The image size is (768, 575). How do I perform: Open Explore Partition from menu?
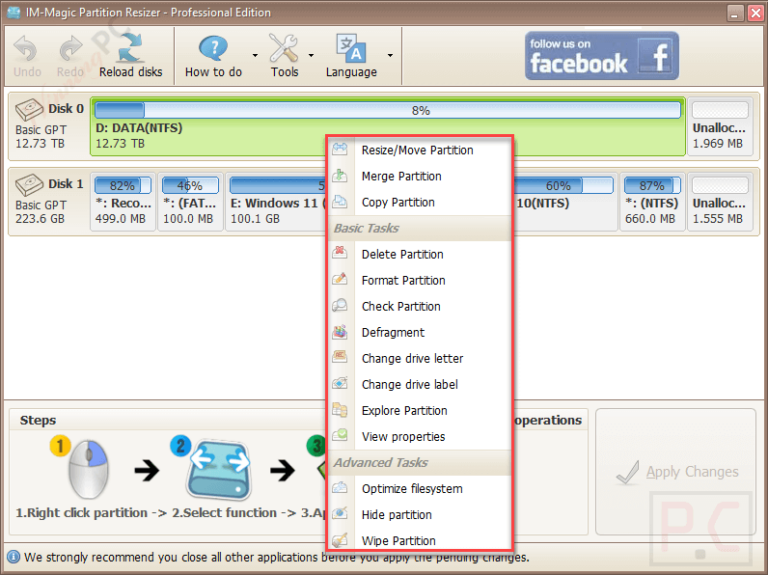pyautogui.click(x=420, y=410)
